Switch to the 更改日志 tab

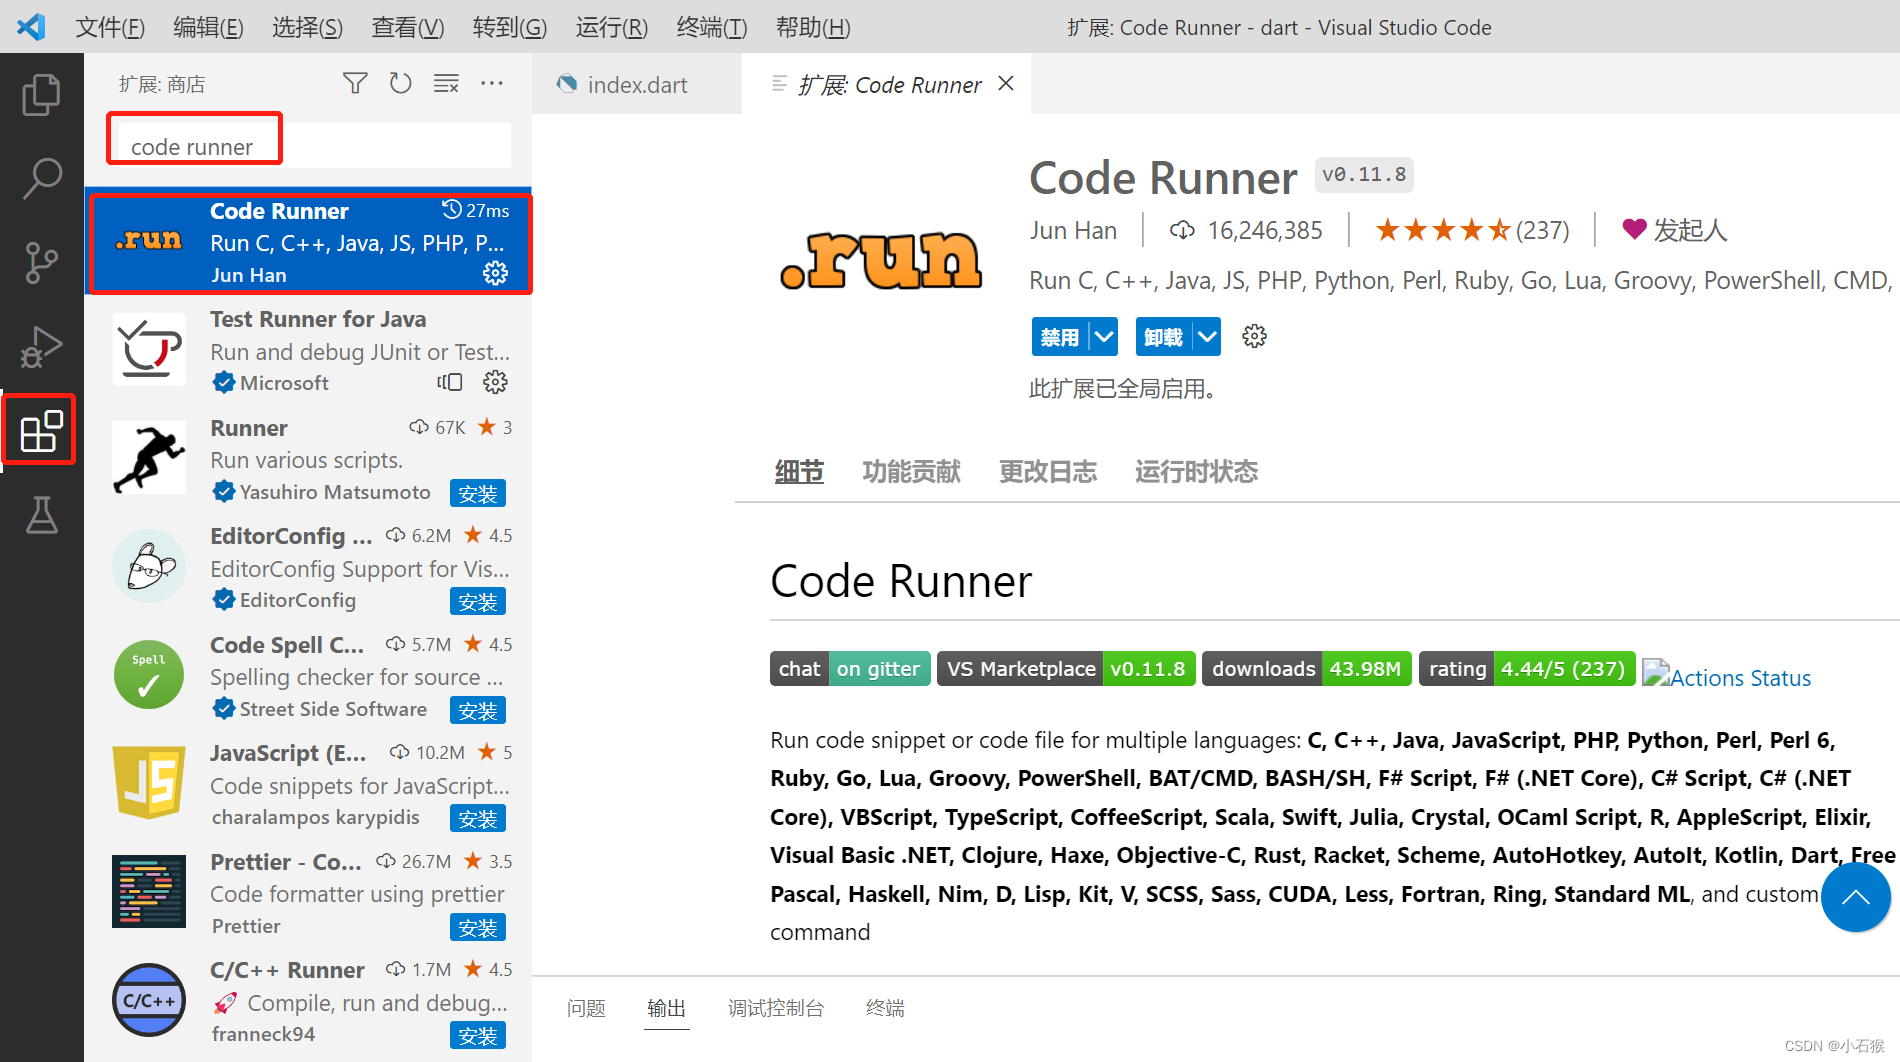[1047, 471]
